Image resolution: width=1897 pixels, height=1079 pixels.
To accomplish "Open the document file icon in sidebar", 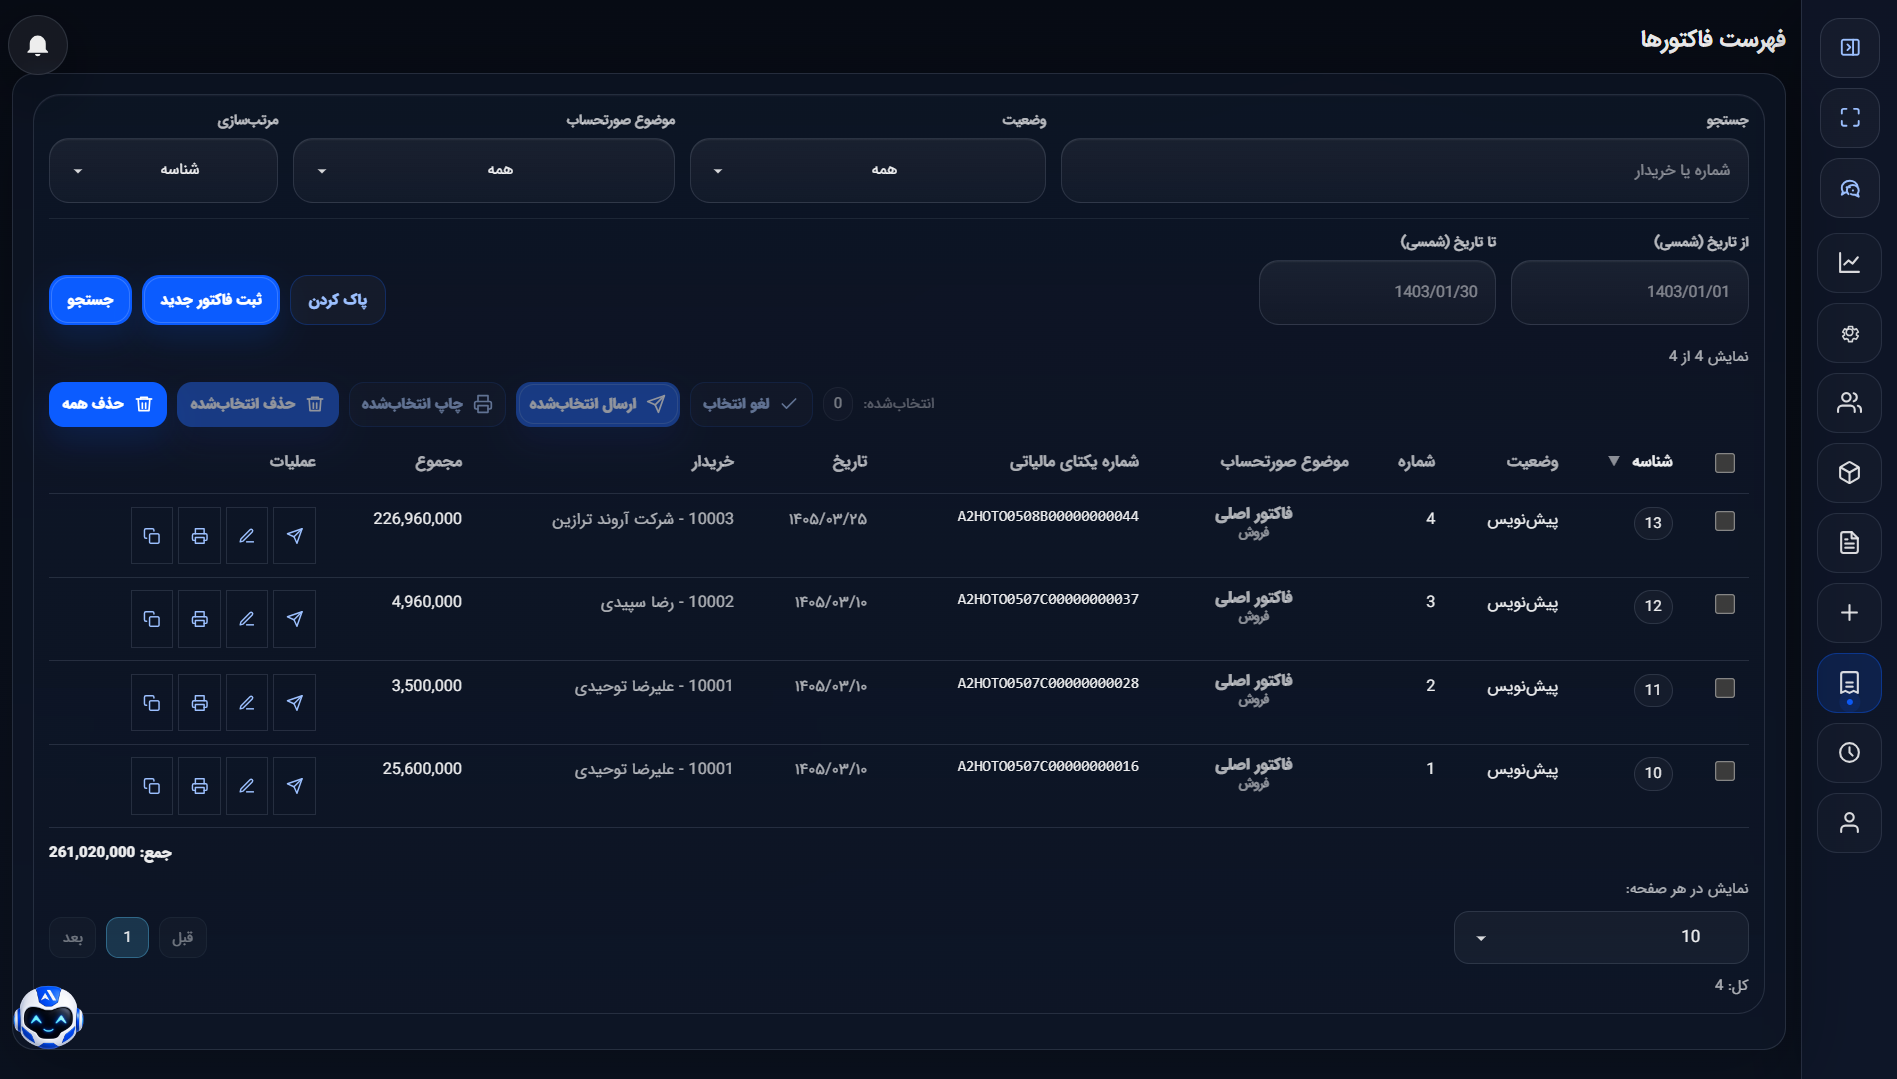I will [1849, 542].
